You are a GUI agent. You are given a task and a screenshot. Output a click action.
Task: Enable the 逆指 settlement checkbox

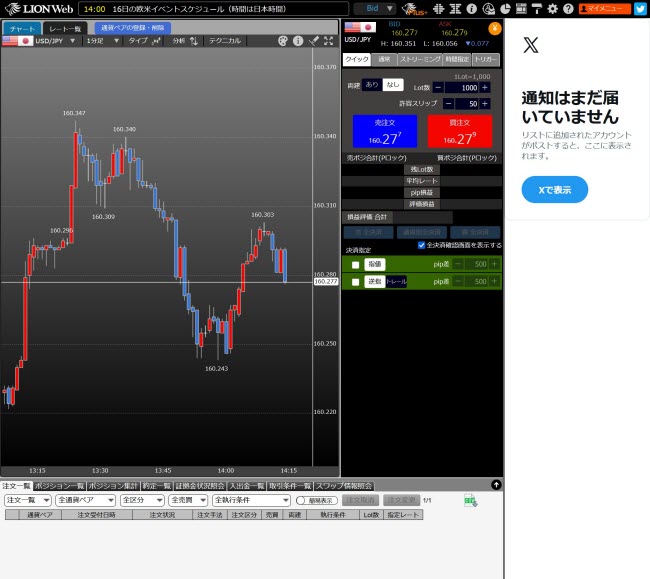(x=355, y=282)
